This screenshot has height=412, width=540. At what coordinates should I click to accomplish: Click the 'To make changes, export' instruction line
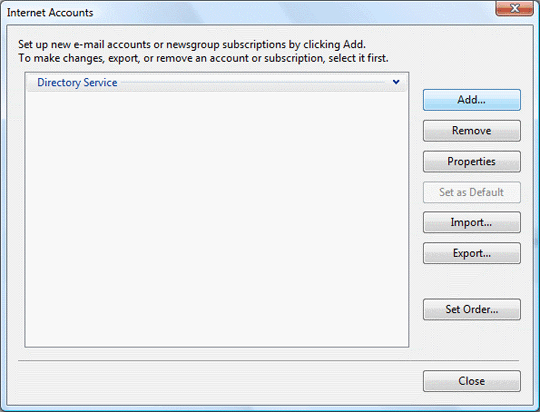(203, 58)
